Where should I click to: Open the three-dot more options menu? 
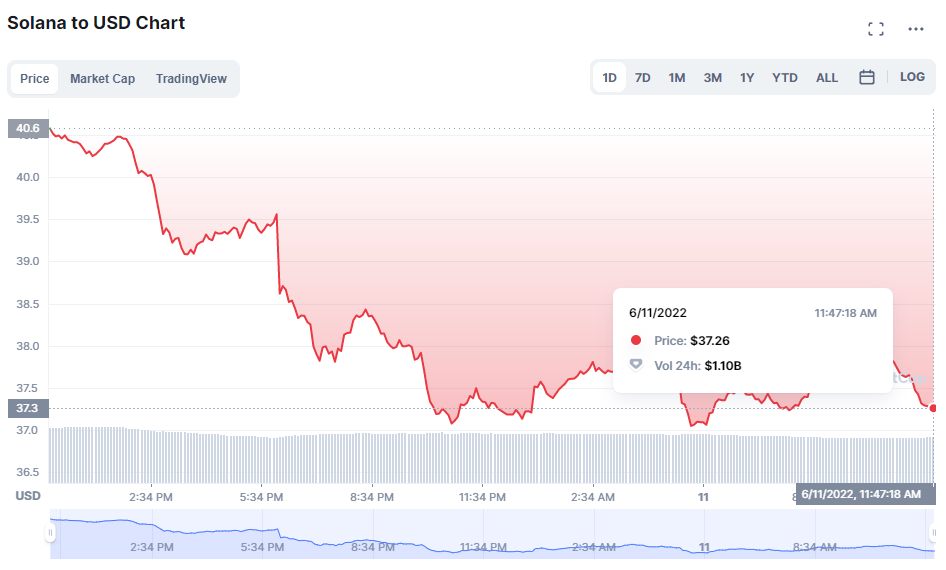[x=915, y=29]
